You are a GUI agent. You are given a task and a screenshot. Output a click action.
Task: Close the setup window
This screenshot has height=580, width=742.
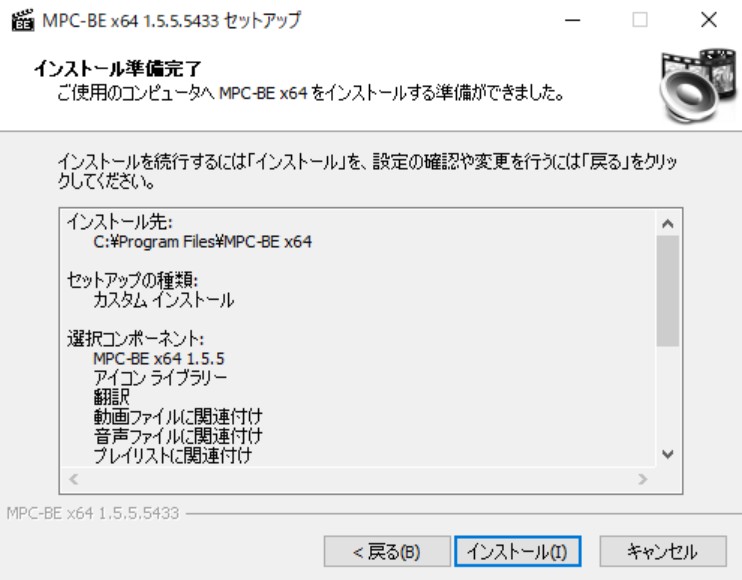709,20
